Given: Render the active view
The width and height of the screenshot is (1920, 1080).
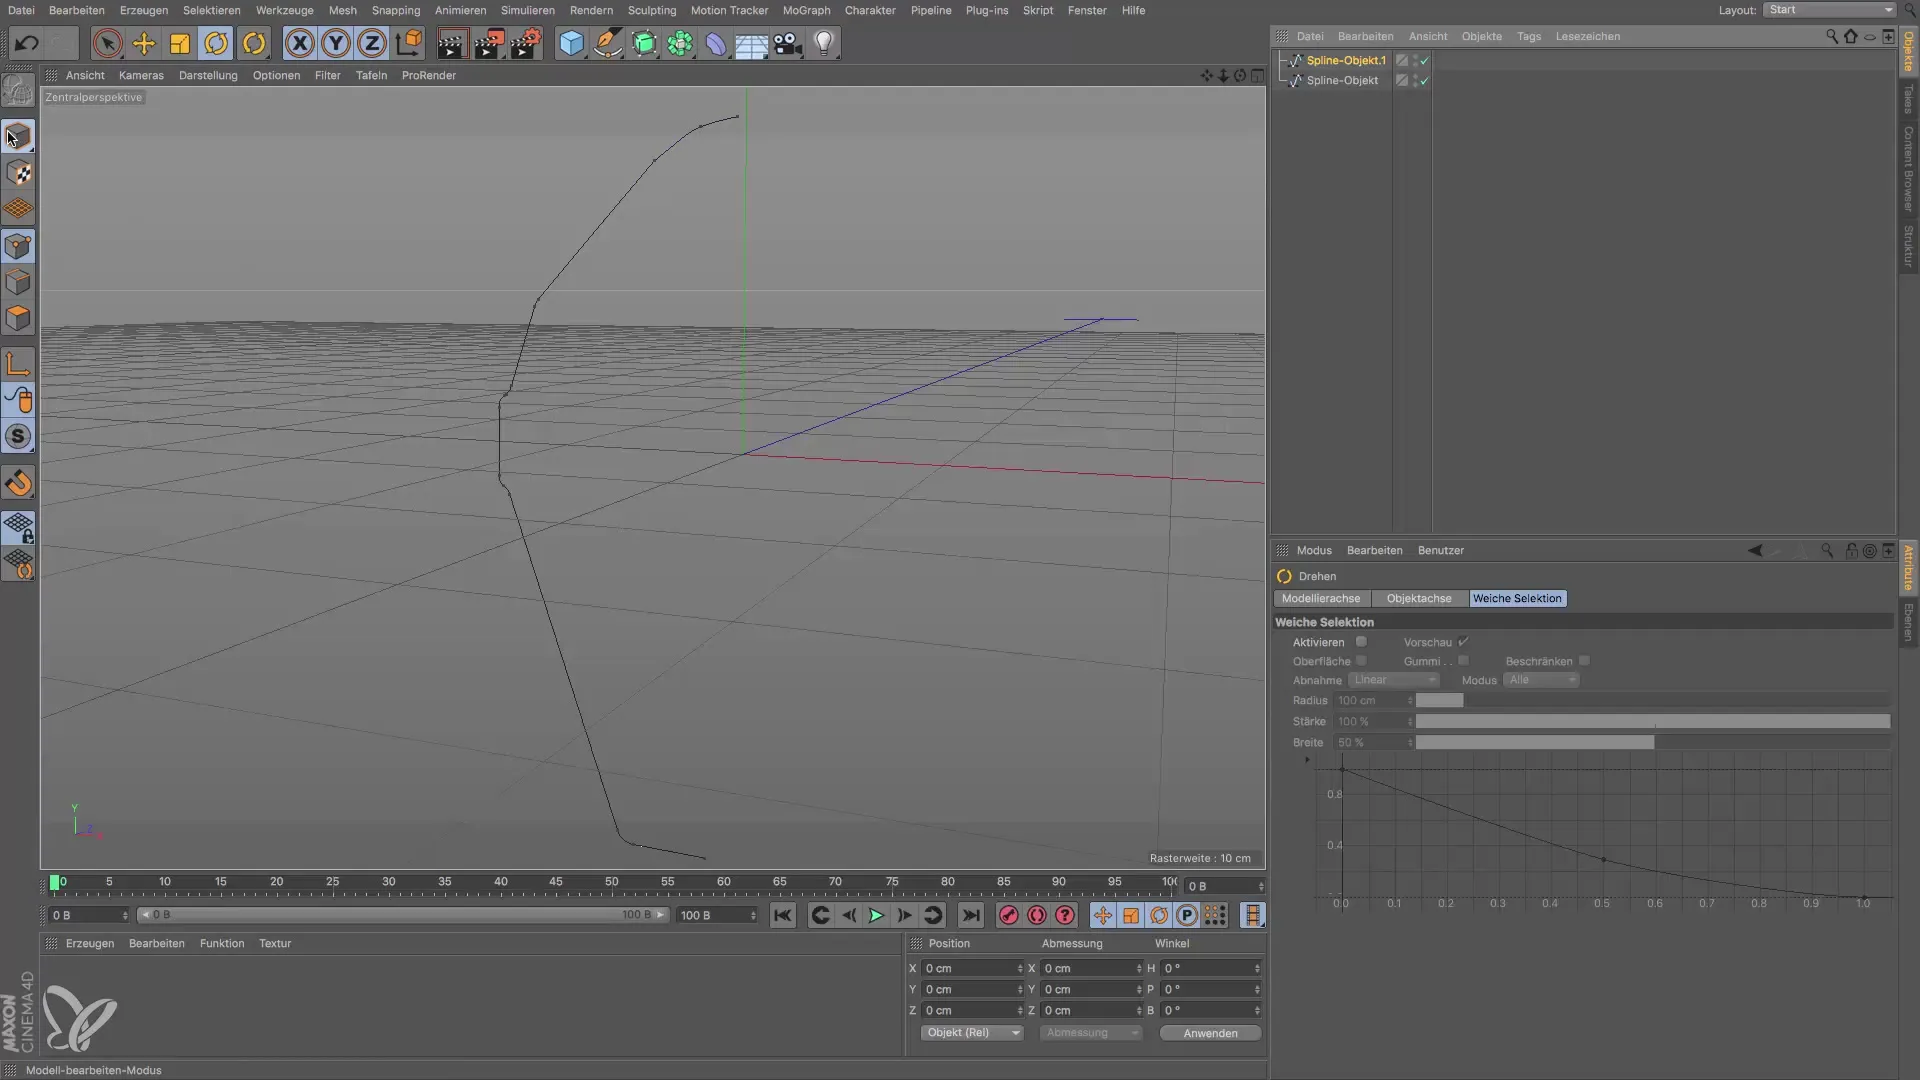Looking at the screenshot, I should pos(452,43).
